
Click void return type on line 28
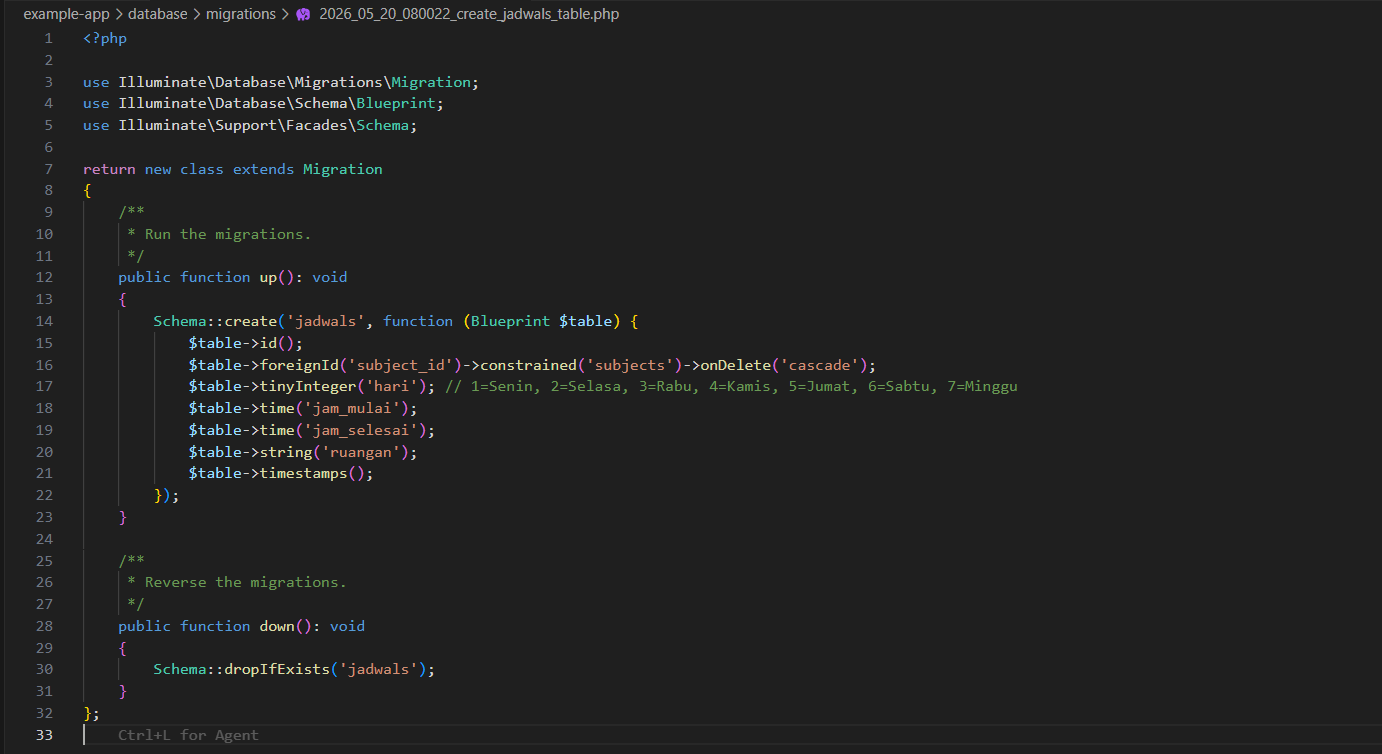(x=347, y=626)
